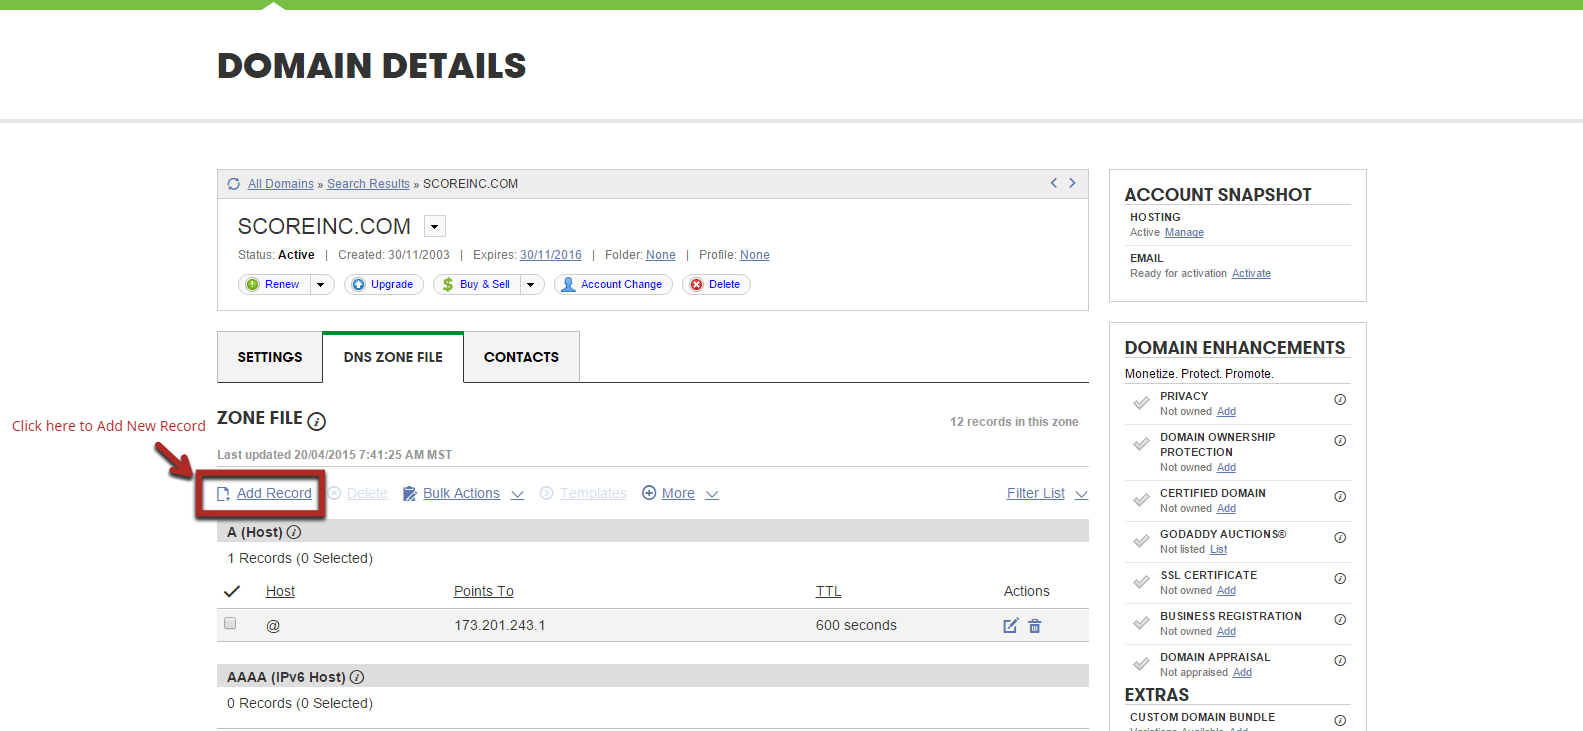Expand the Bulk Actions menu
This screenshot has height=731, width=1583.
(x=517, y=494)
